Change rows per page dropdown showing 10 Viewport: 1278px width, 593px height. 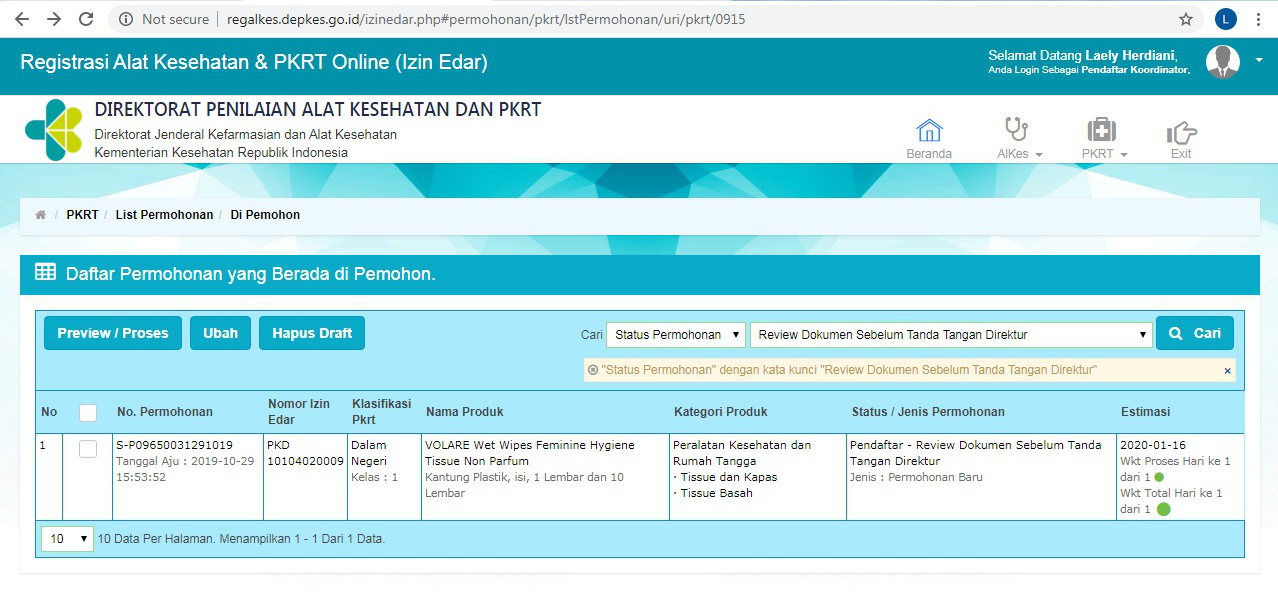(67, 539)
